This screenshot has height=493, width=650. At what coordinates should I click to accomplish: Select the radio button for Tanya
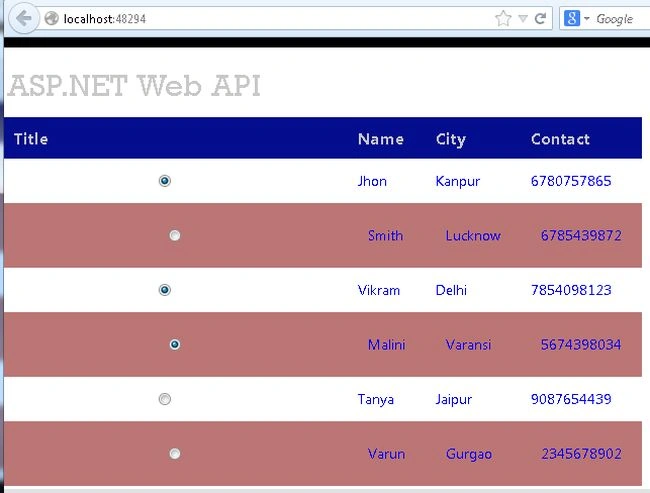click(x=165, y=399)
